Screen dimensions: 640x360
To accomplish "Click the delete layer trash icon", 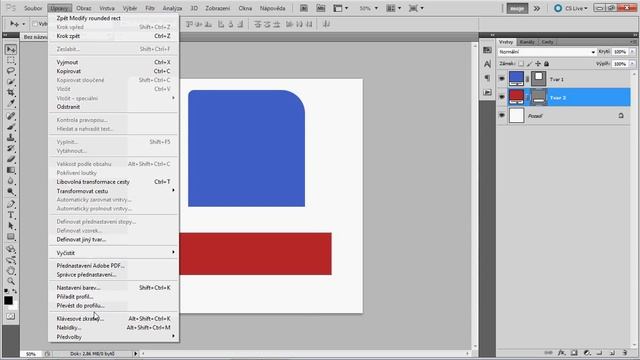I will tap(625, 353).
